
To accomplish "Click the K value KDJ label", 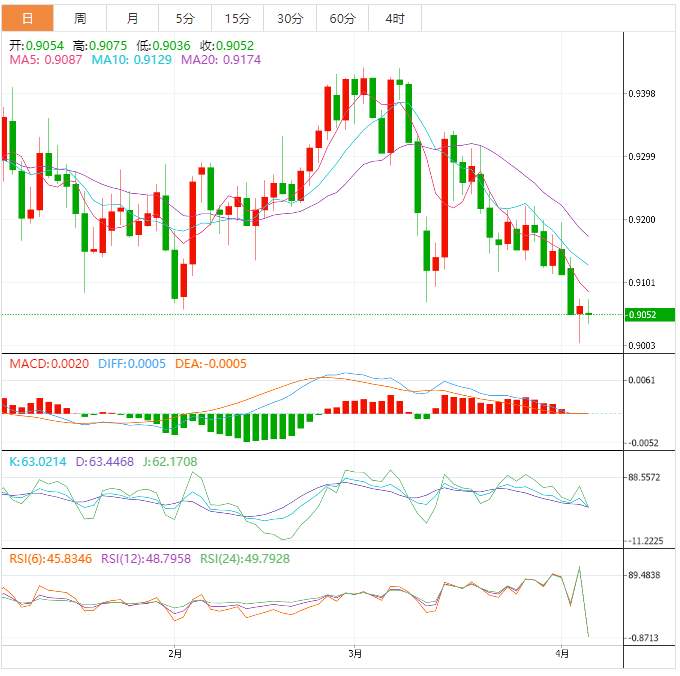I will point(38,462).
